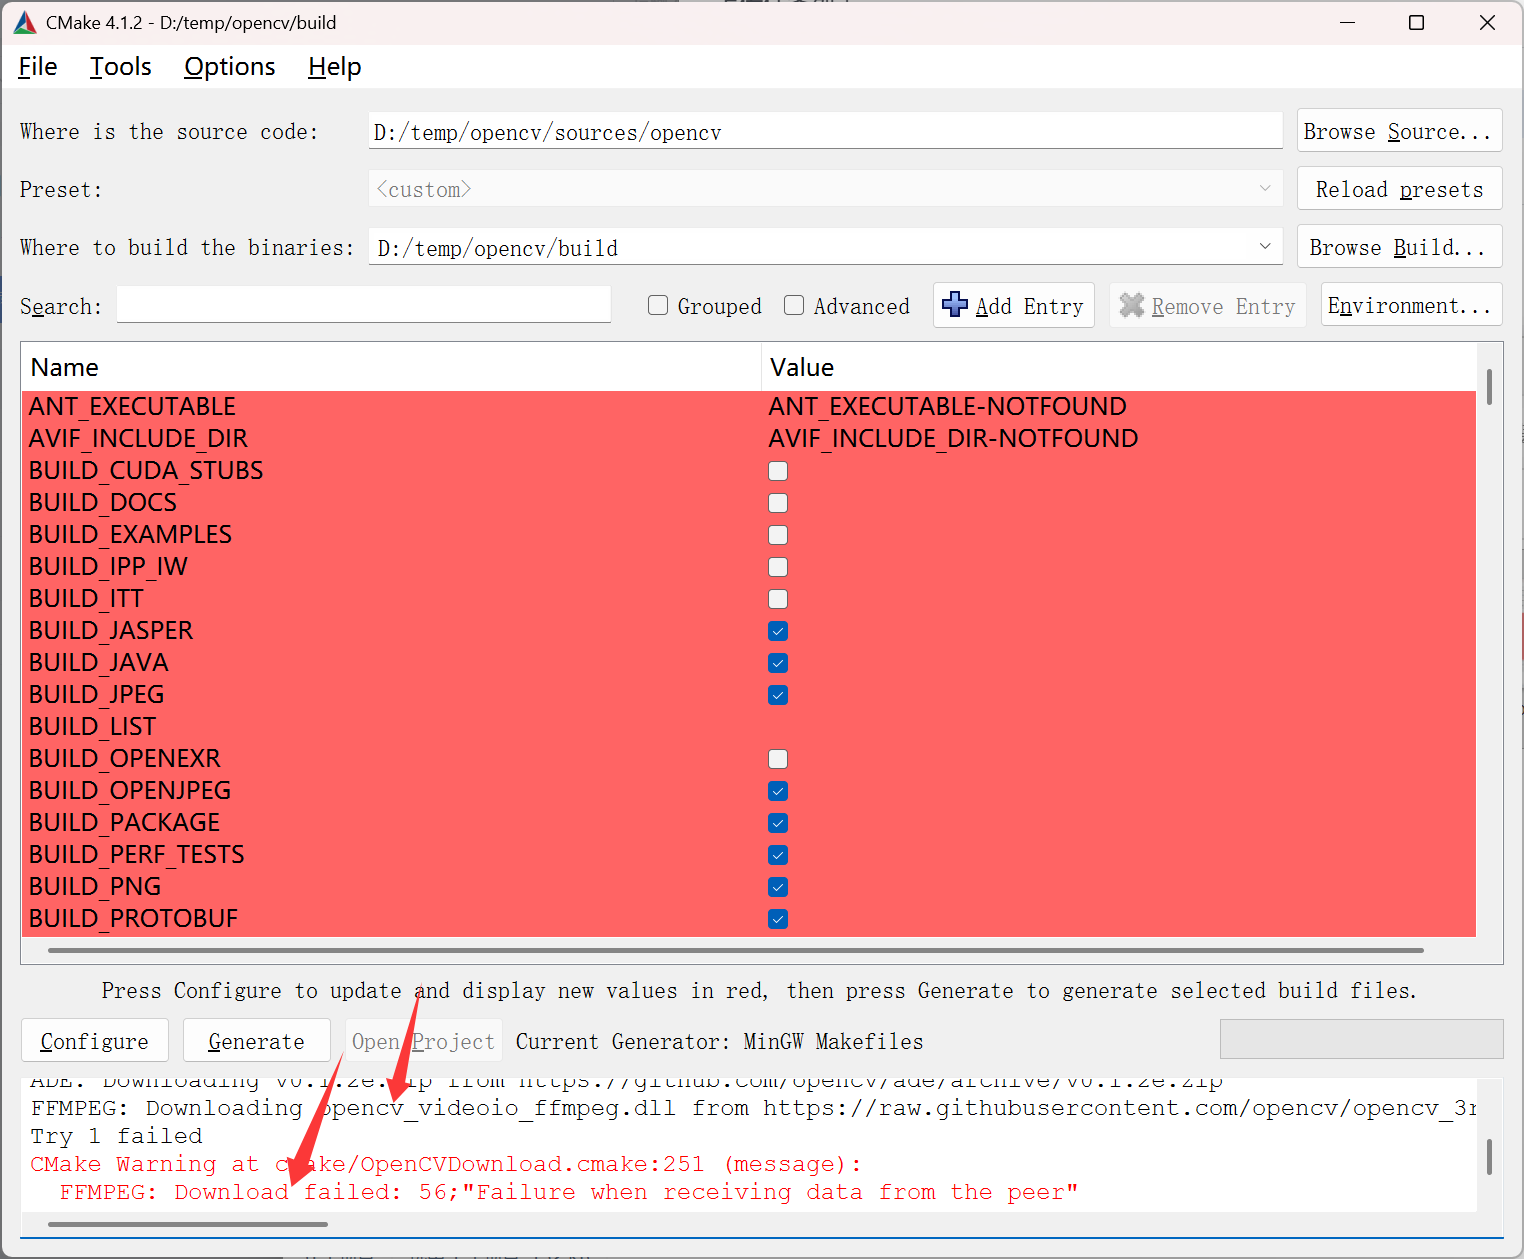Screen dimensions: 1524x1259
Task: Expand the Preset dropdown
Action: [x=1264, y=189]
